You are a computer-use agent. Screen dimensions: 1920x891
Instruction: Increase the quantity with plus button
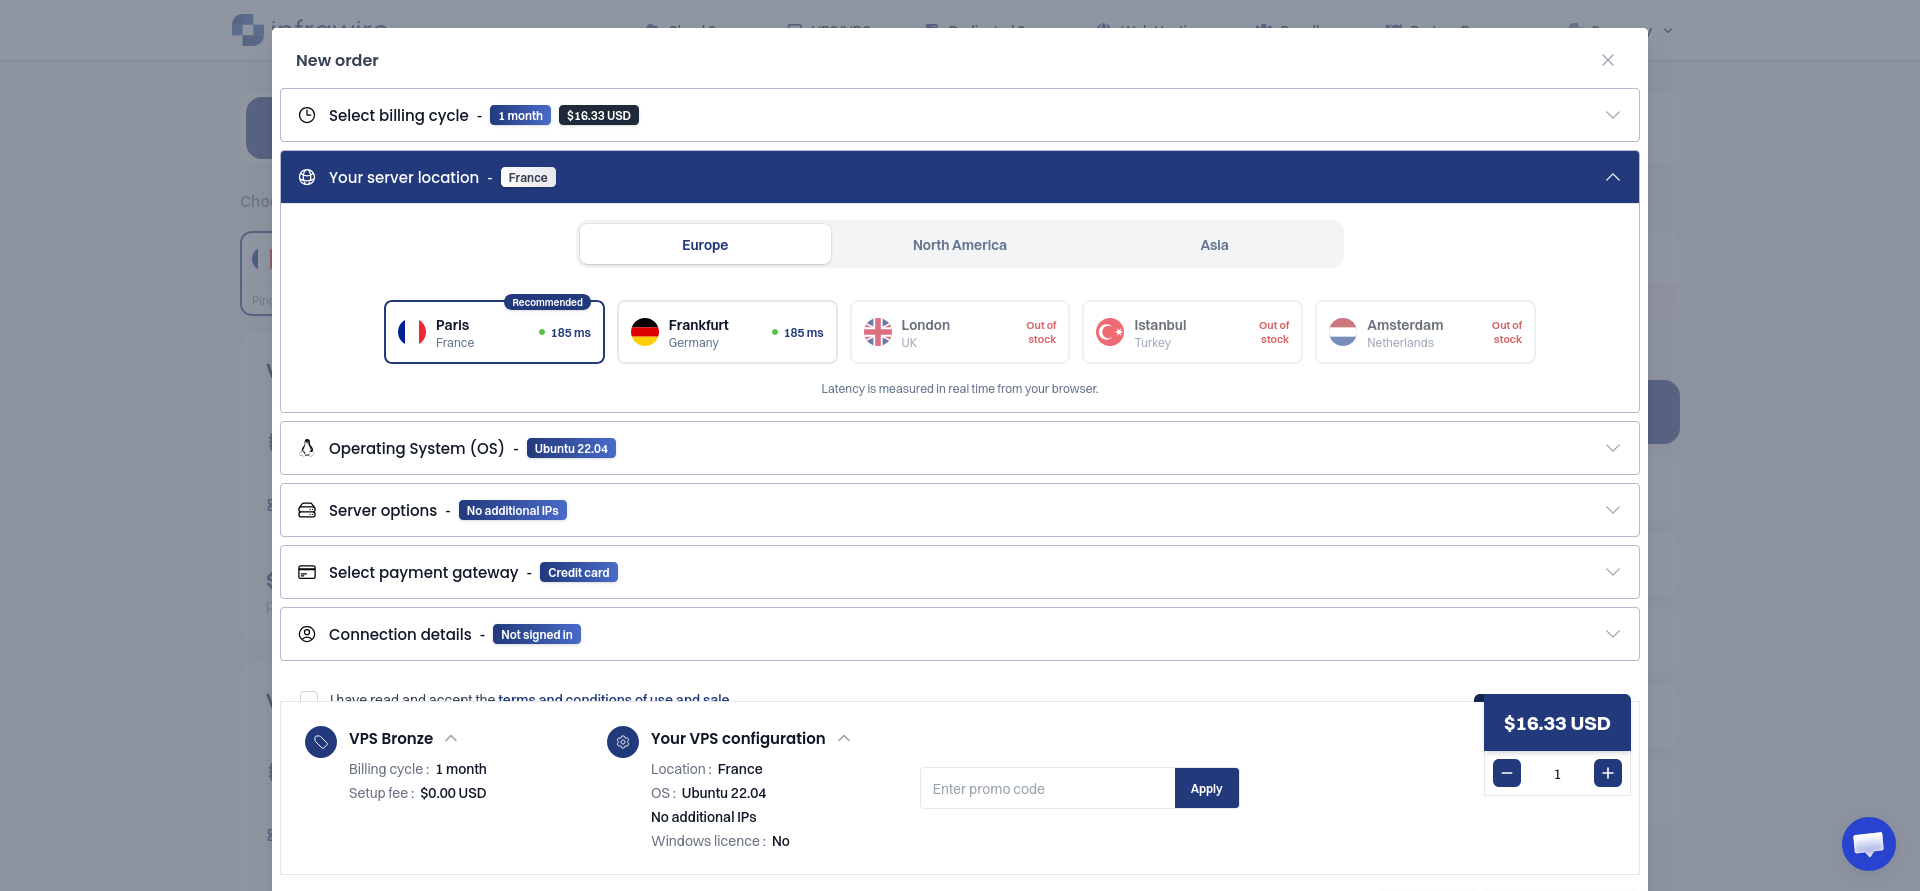point(1608,773)
